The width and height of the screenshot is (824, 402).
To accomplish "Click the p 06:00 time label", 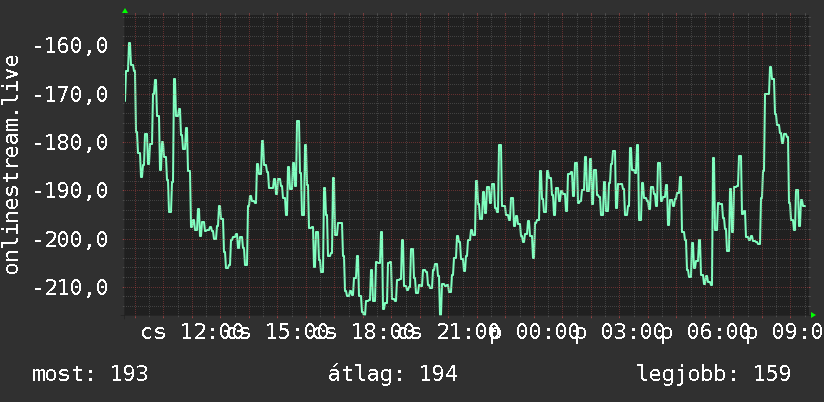I will pyautogui.click(x=708, y=333).
